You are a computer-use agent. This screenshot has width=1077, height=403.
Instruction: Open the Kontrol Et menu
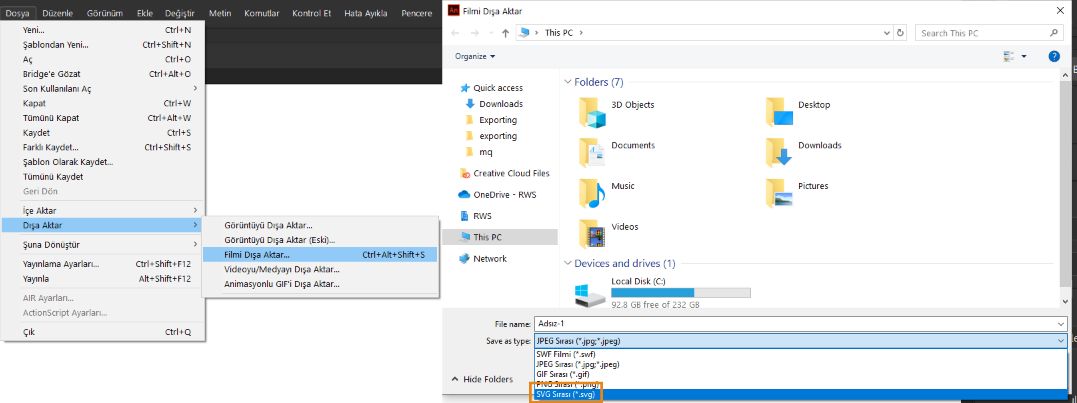point(313,13)
